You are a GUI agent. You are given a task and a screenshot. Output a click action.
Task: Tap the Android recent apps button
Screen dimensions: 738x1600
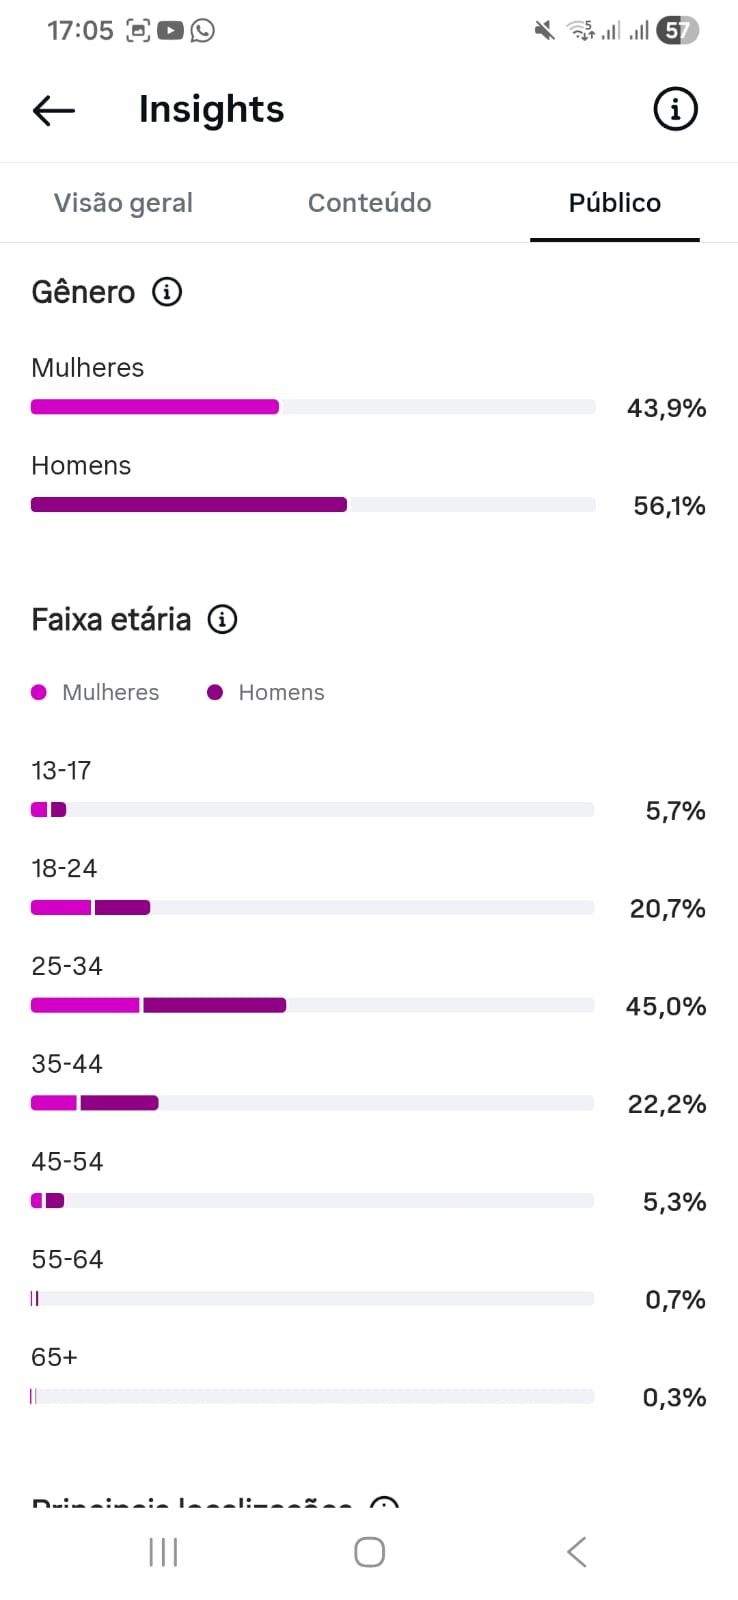coord(163,1552)
